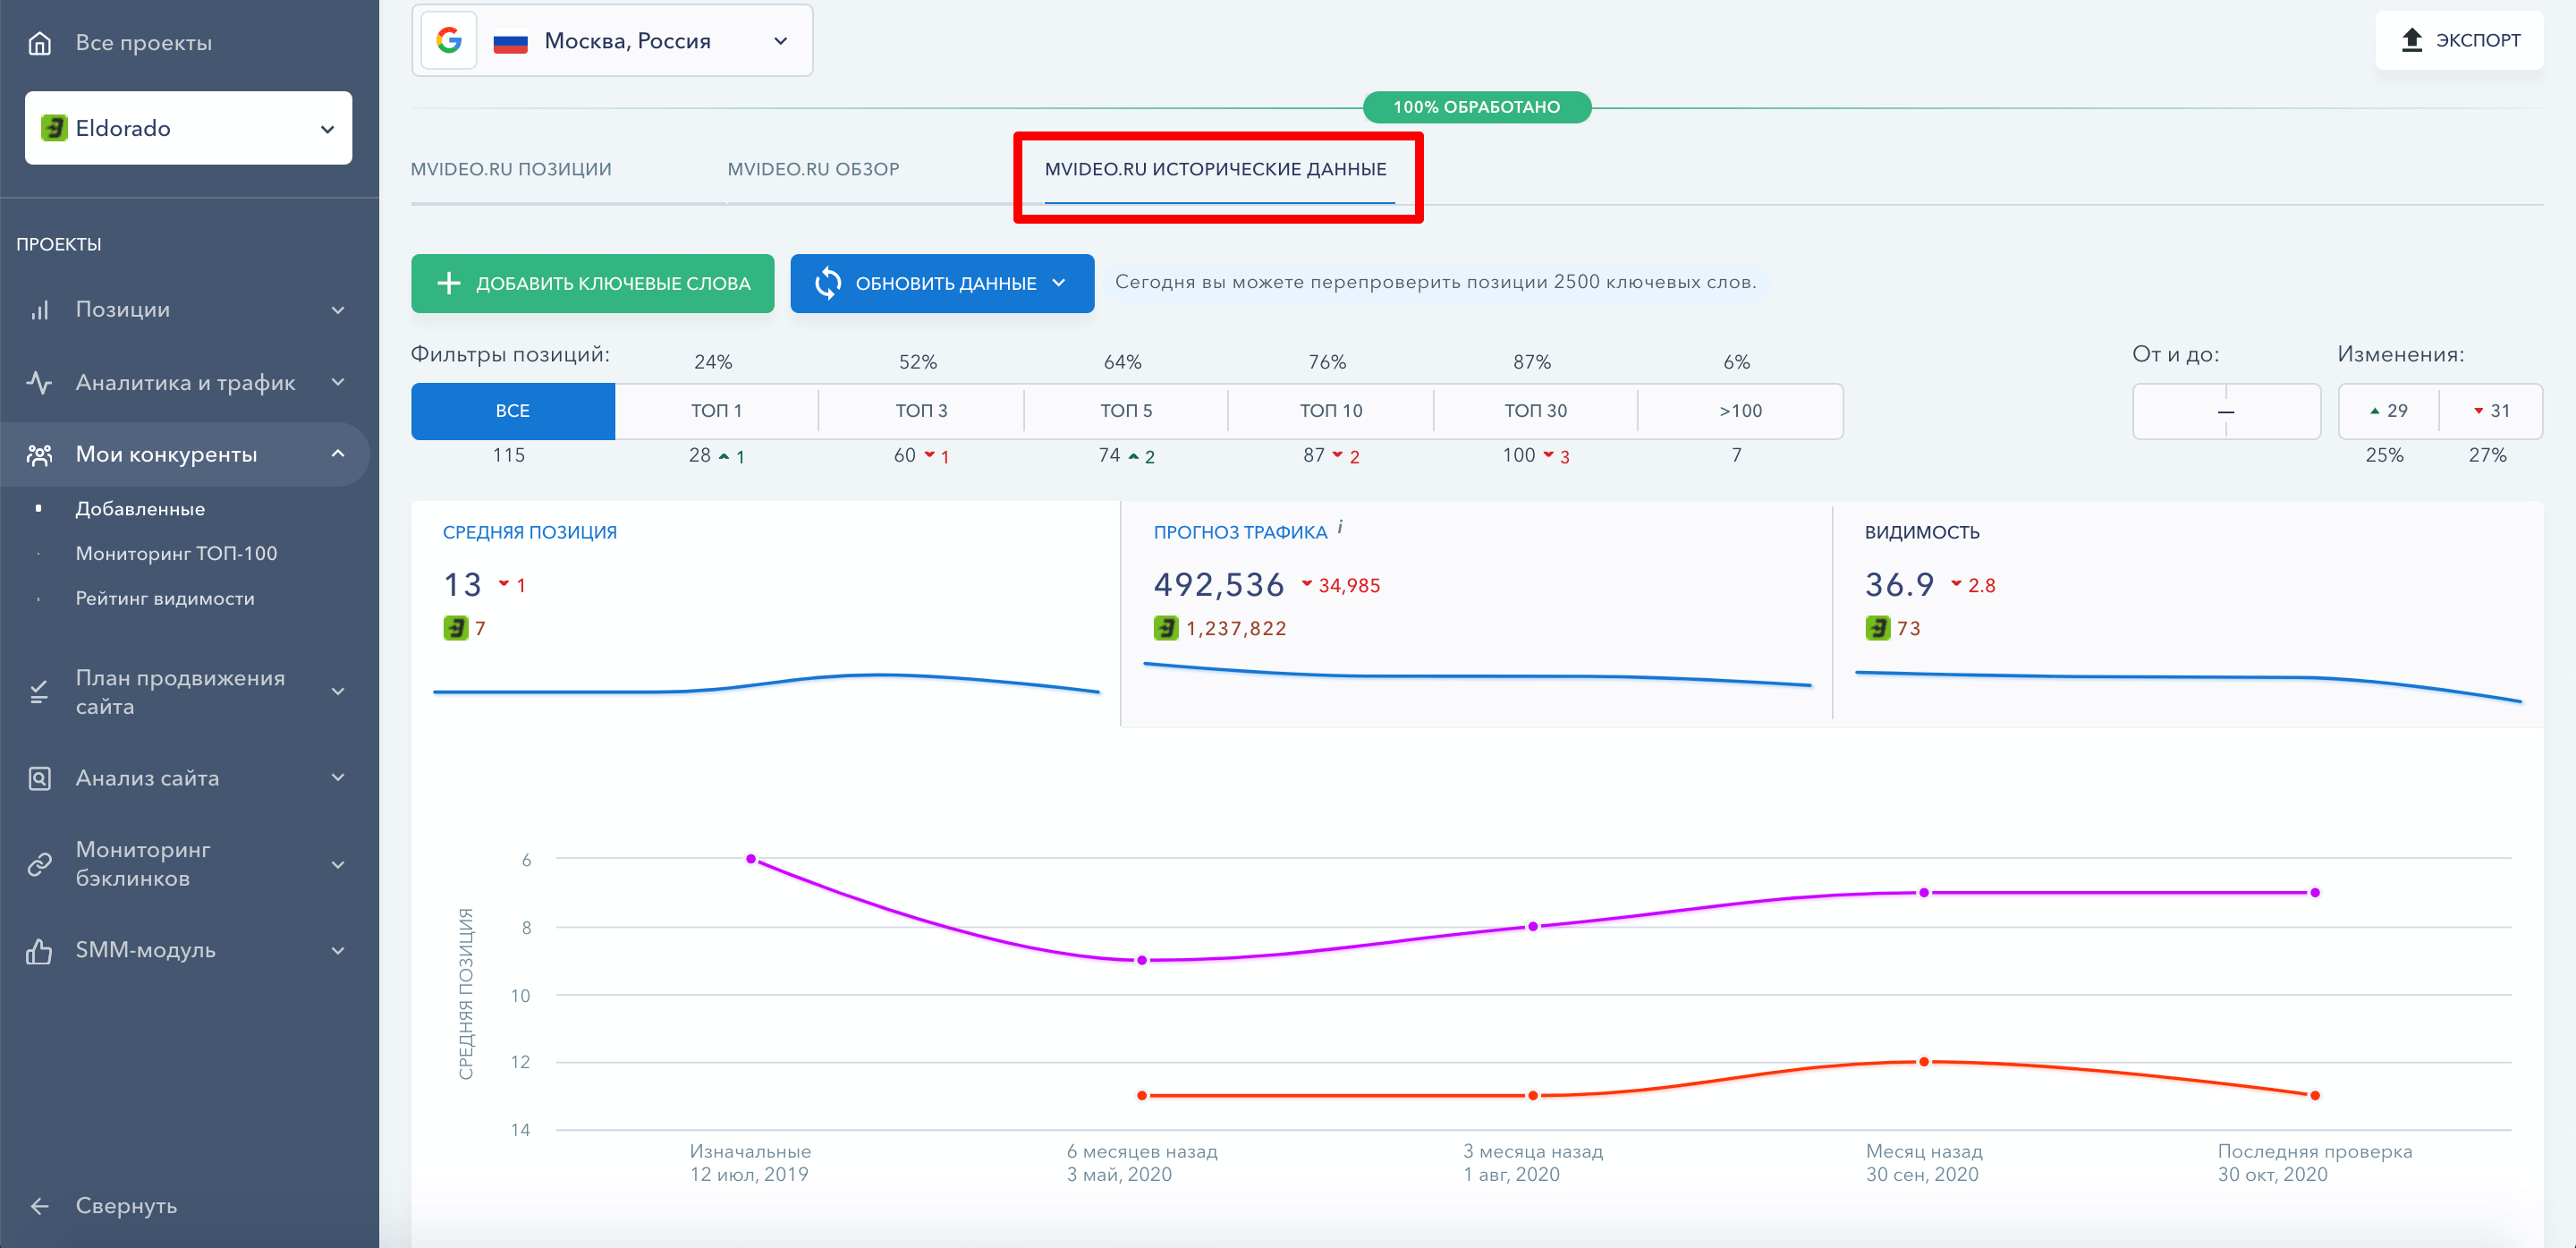Click the chain link icon next to Мониторинг бэклинков
This screenshot has height=1248, width=2576.
(39, 864)
